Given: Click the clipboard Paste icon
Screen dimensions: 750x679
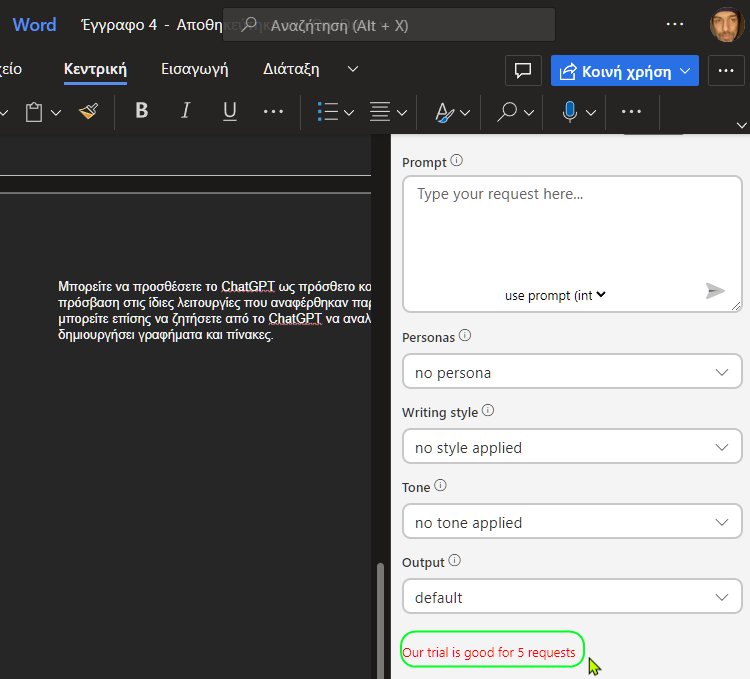Looking at the screenshot, I should pos(34,112).
